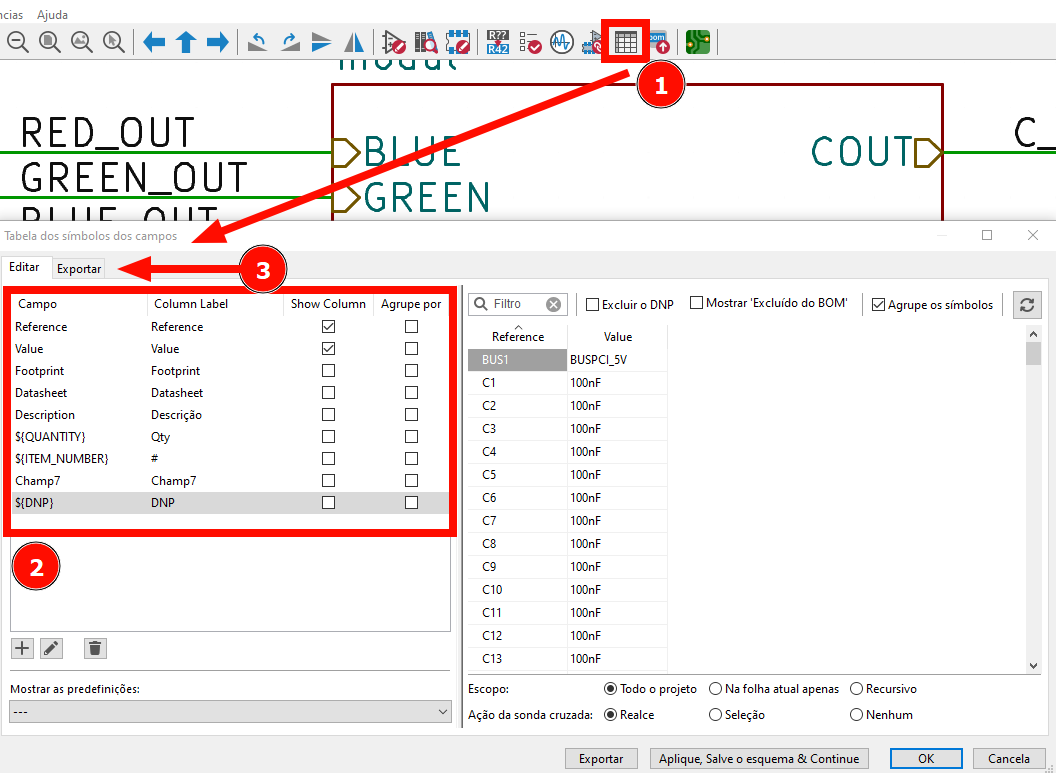Image resolution: width=1056 pixels, height=773 pixels.
Task: Click the annotate schematic R42 icon
Action: pyautogui.click(x=498, y=42)
